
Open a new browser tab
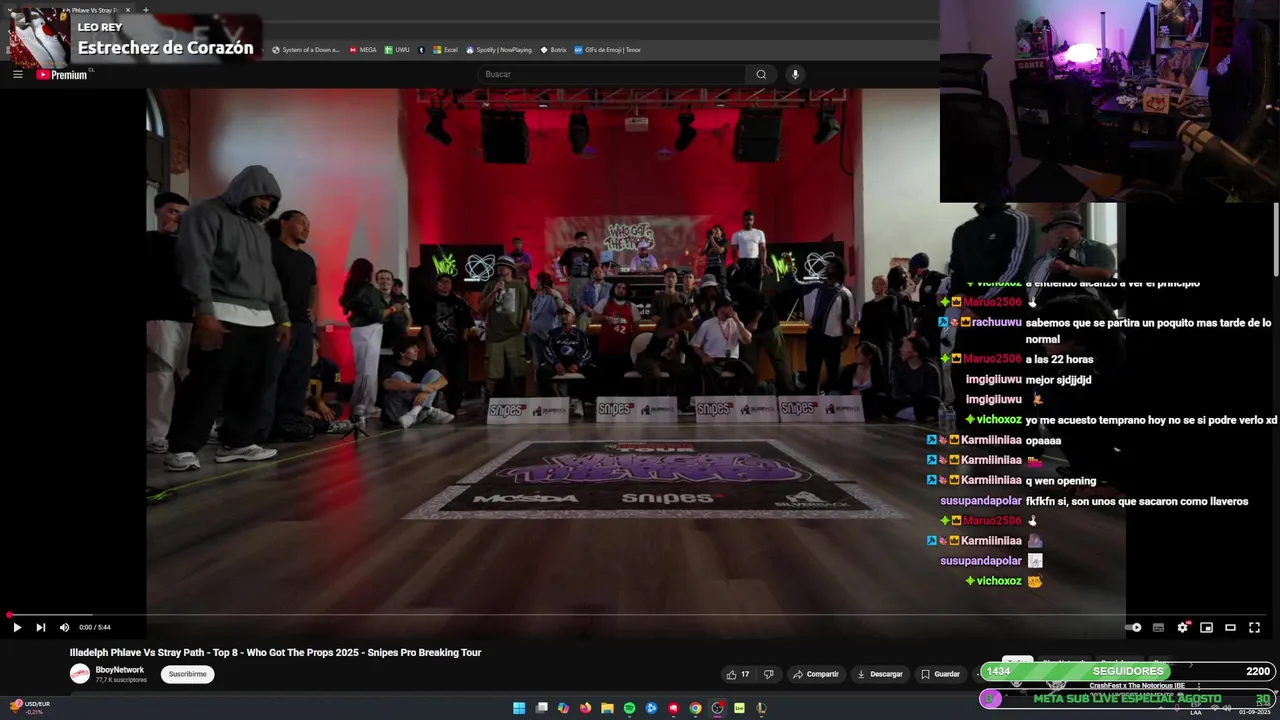pyautogui.click(x=146, y=10)
